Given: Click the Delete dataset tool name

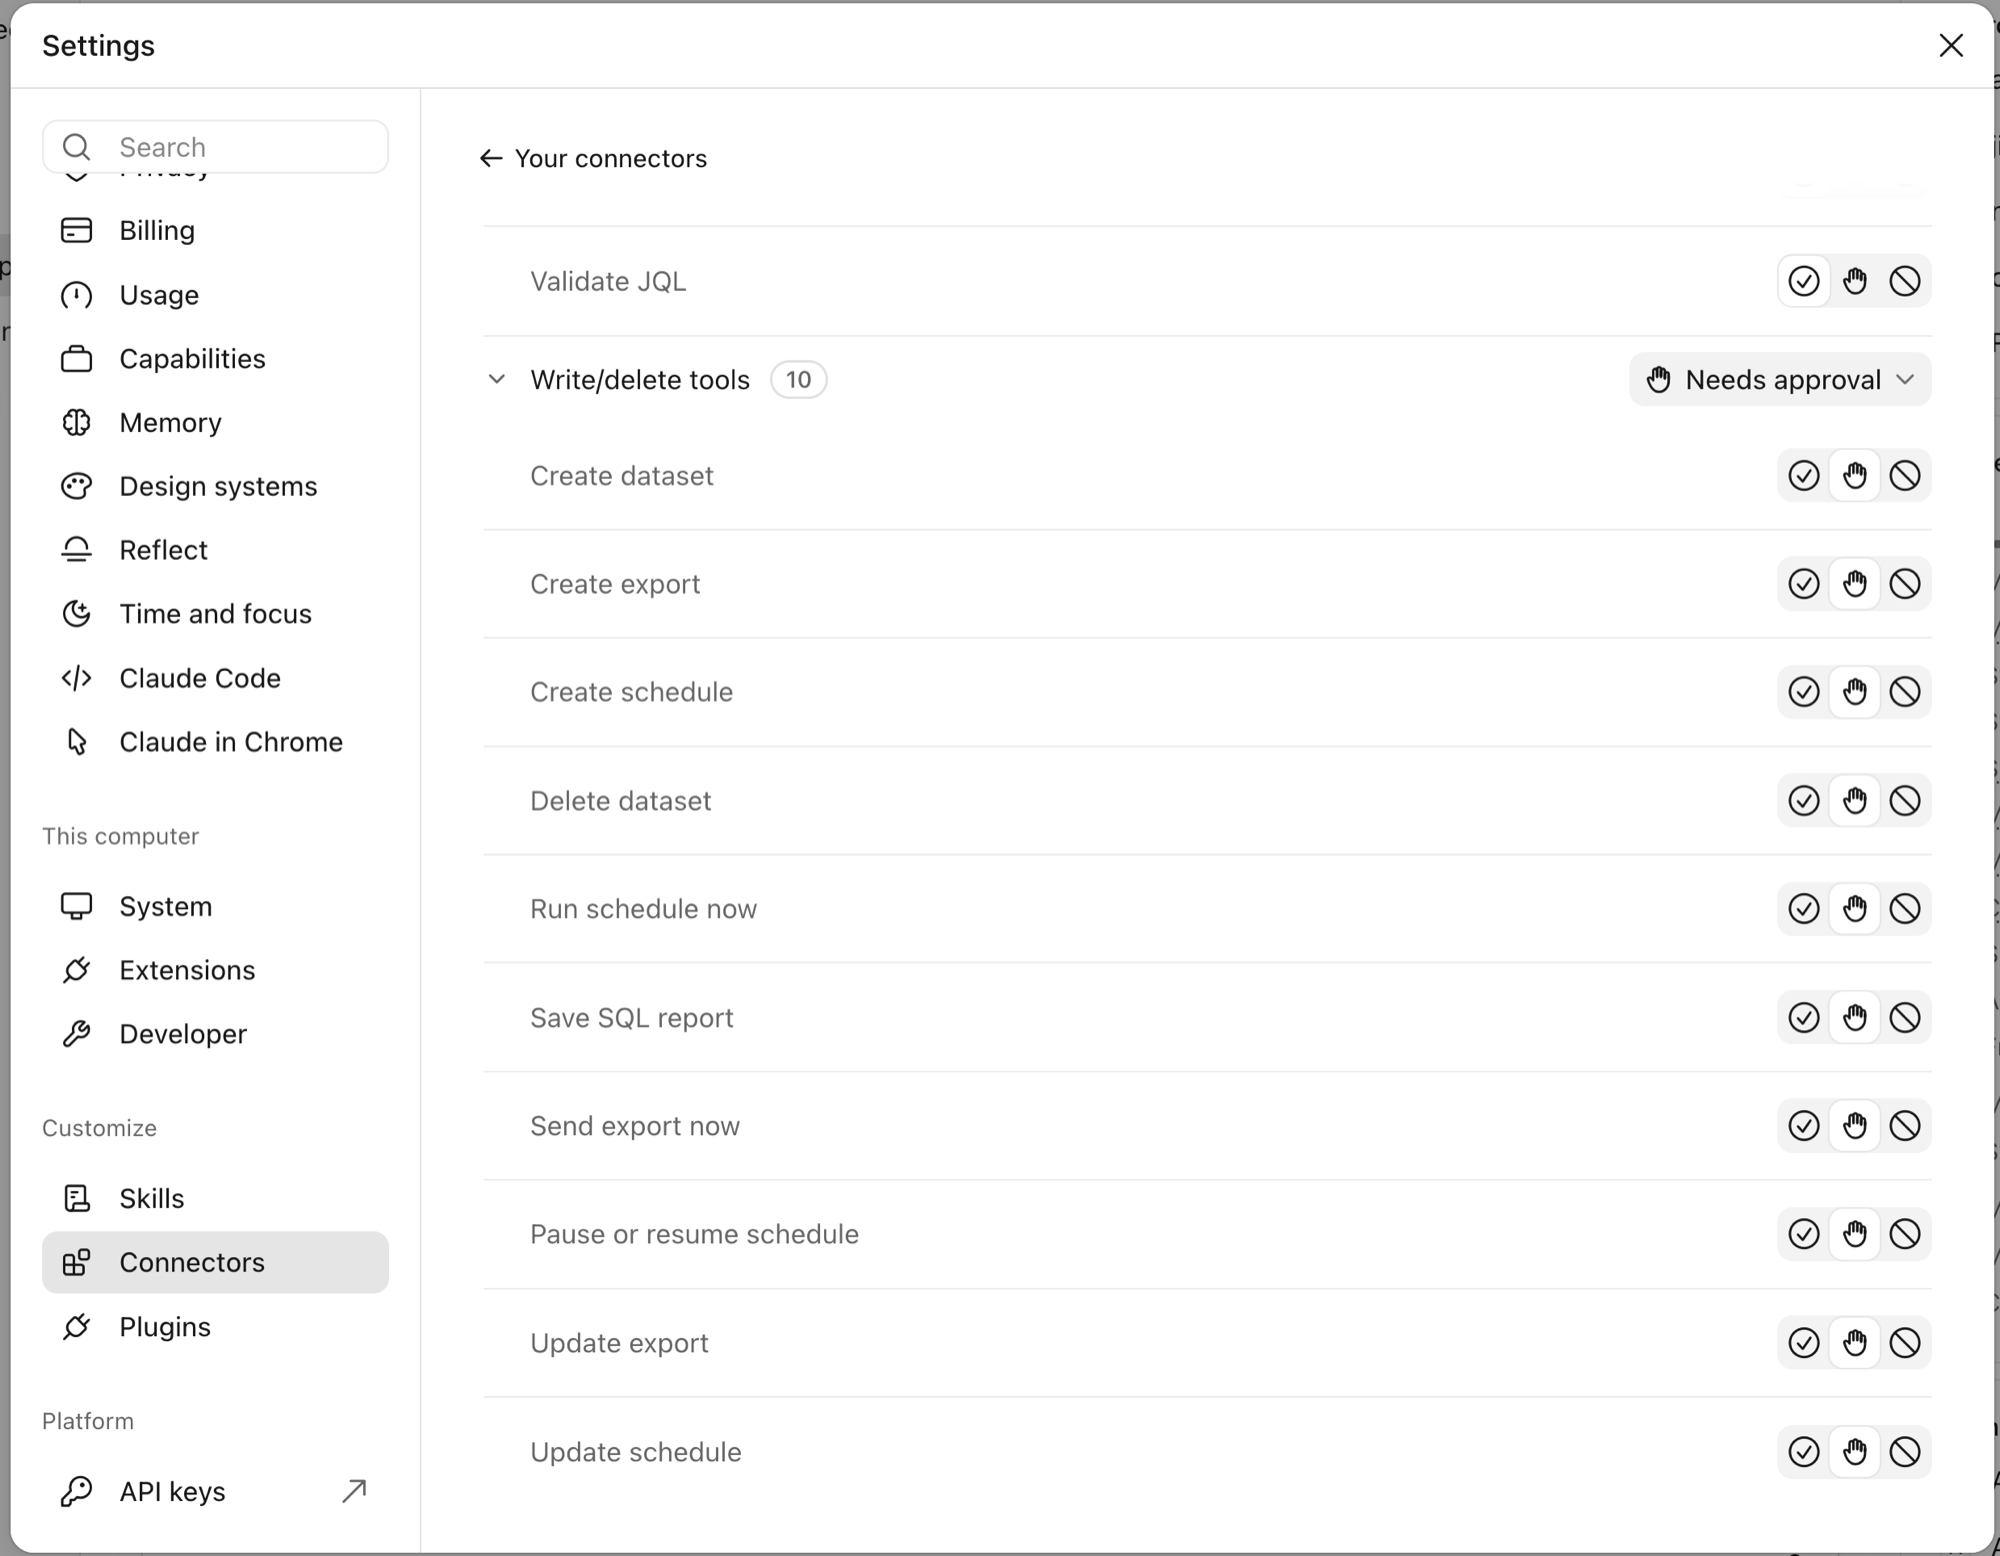Looking at the screenshot, I should coord(620,801).
